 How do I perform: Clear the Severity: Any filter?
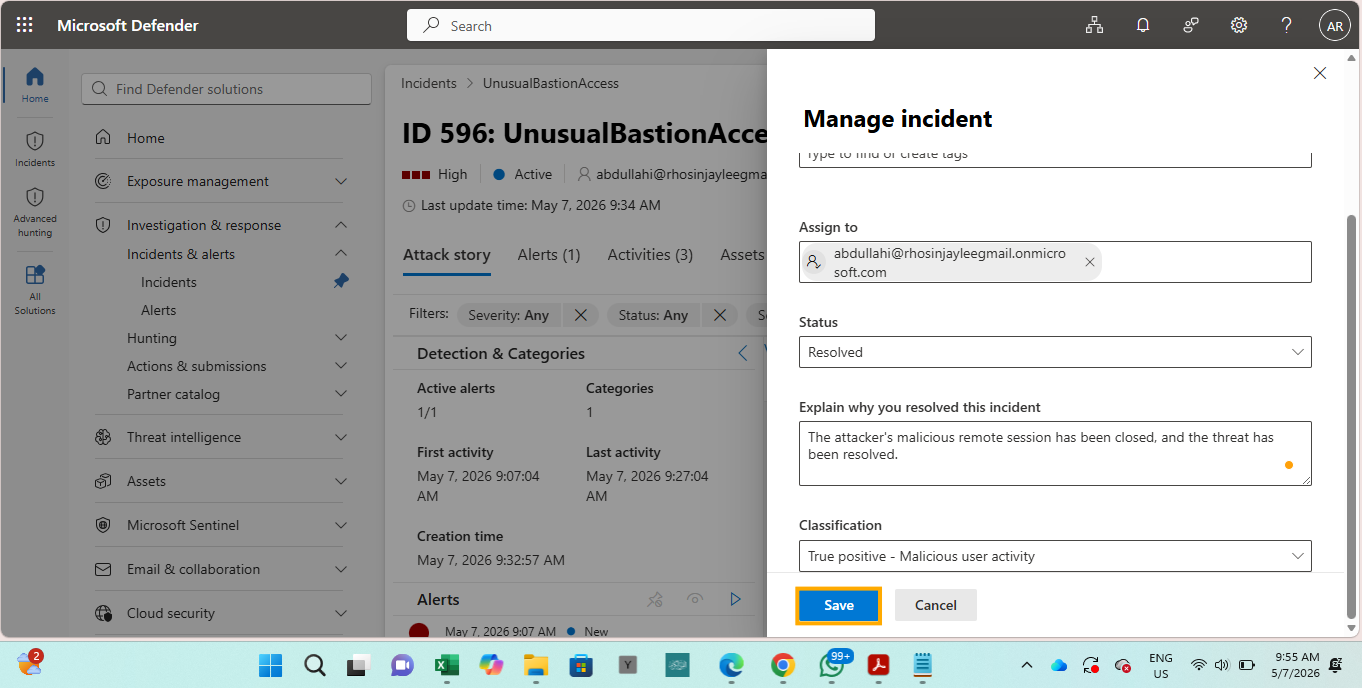tap(581, 315)
